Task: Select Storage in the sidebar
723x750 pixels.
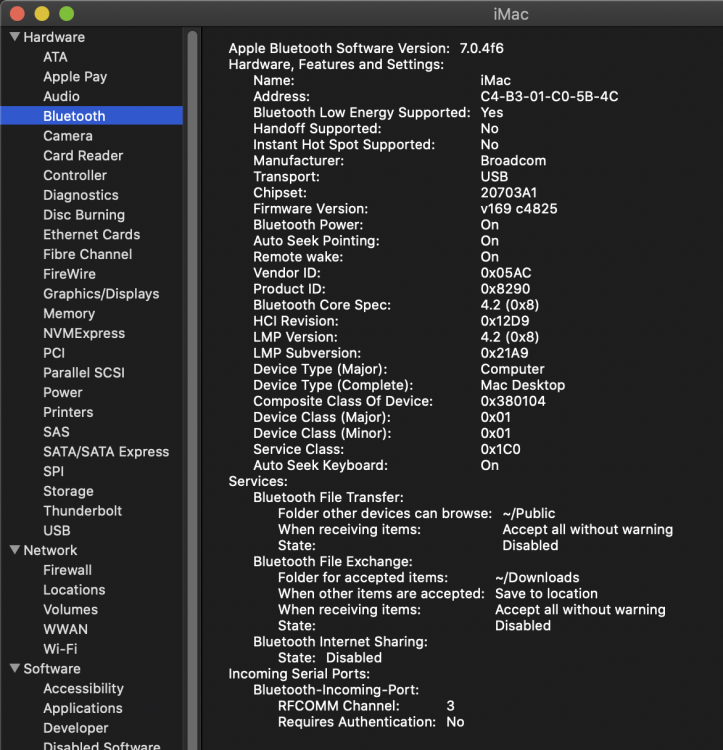Action: 68,491
